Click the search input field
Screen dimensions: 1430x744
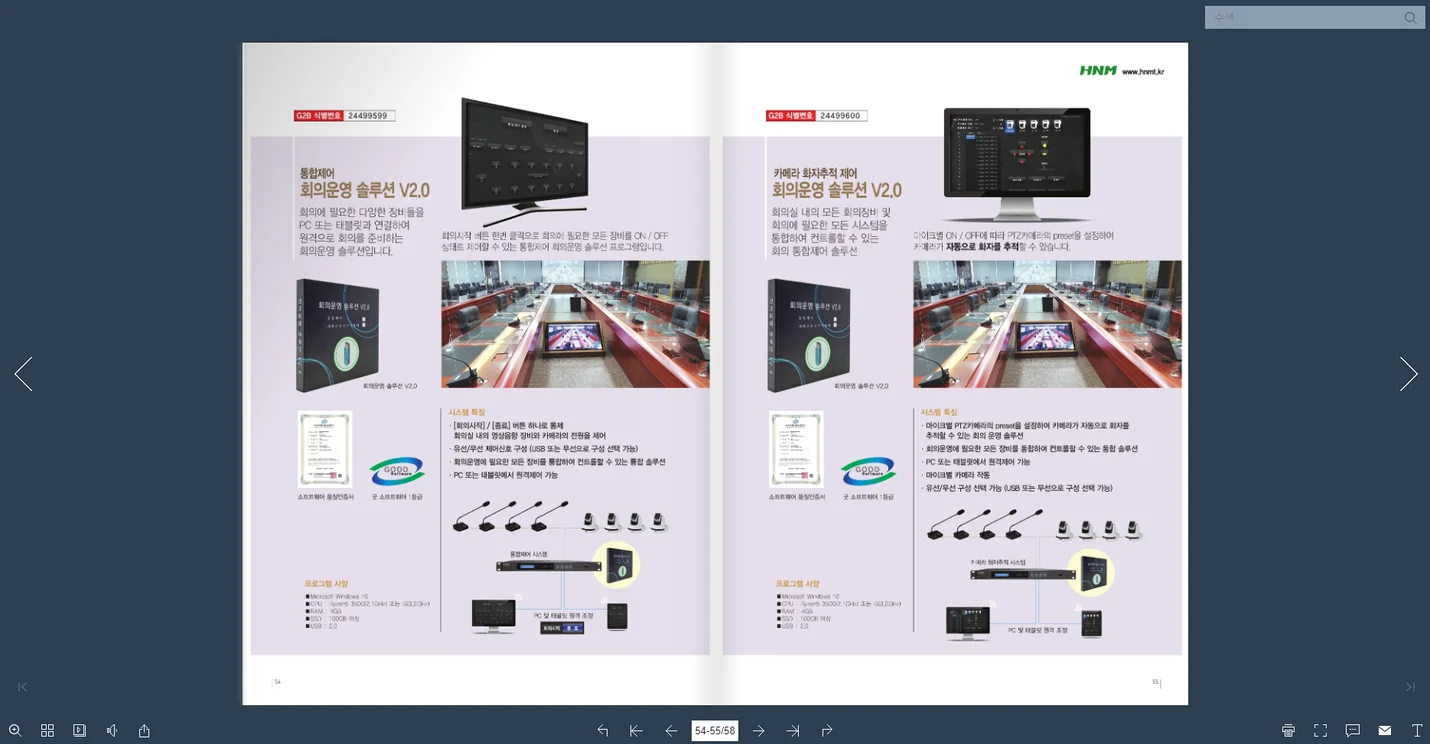[1303, 17]
